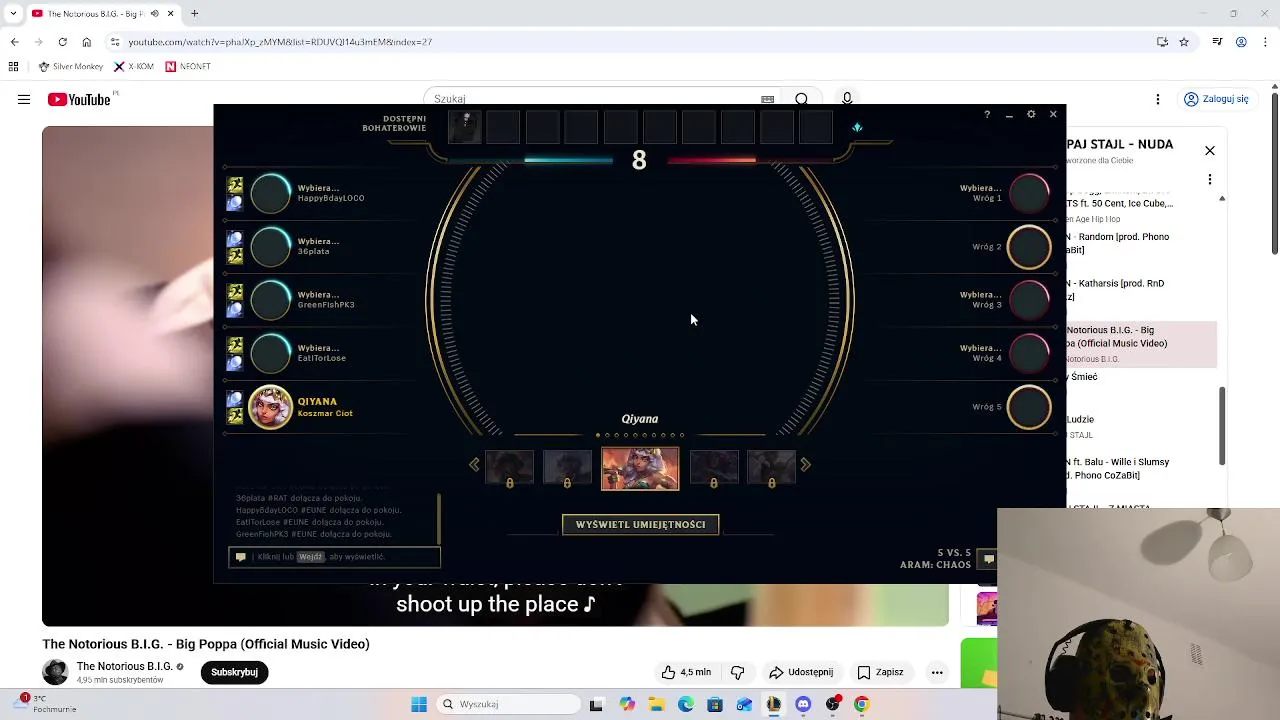Image resolution: width=1280 pixels, height=720 pixels.
Task: Open Chrome media control icon
Action: 1217,42
